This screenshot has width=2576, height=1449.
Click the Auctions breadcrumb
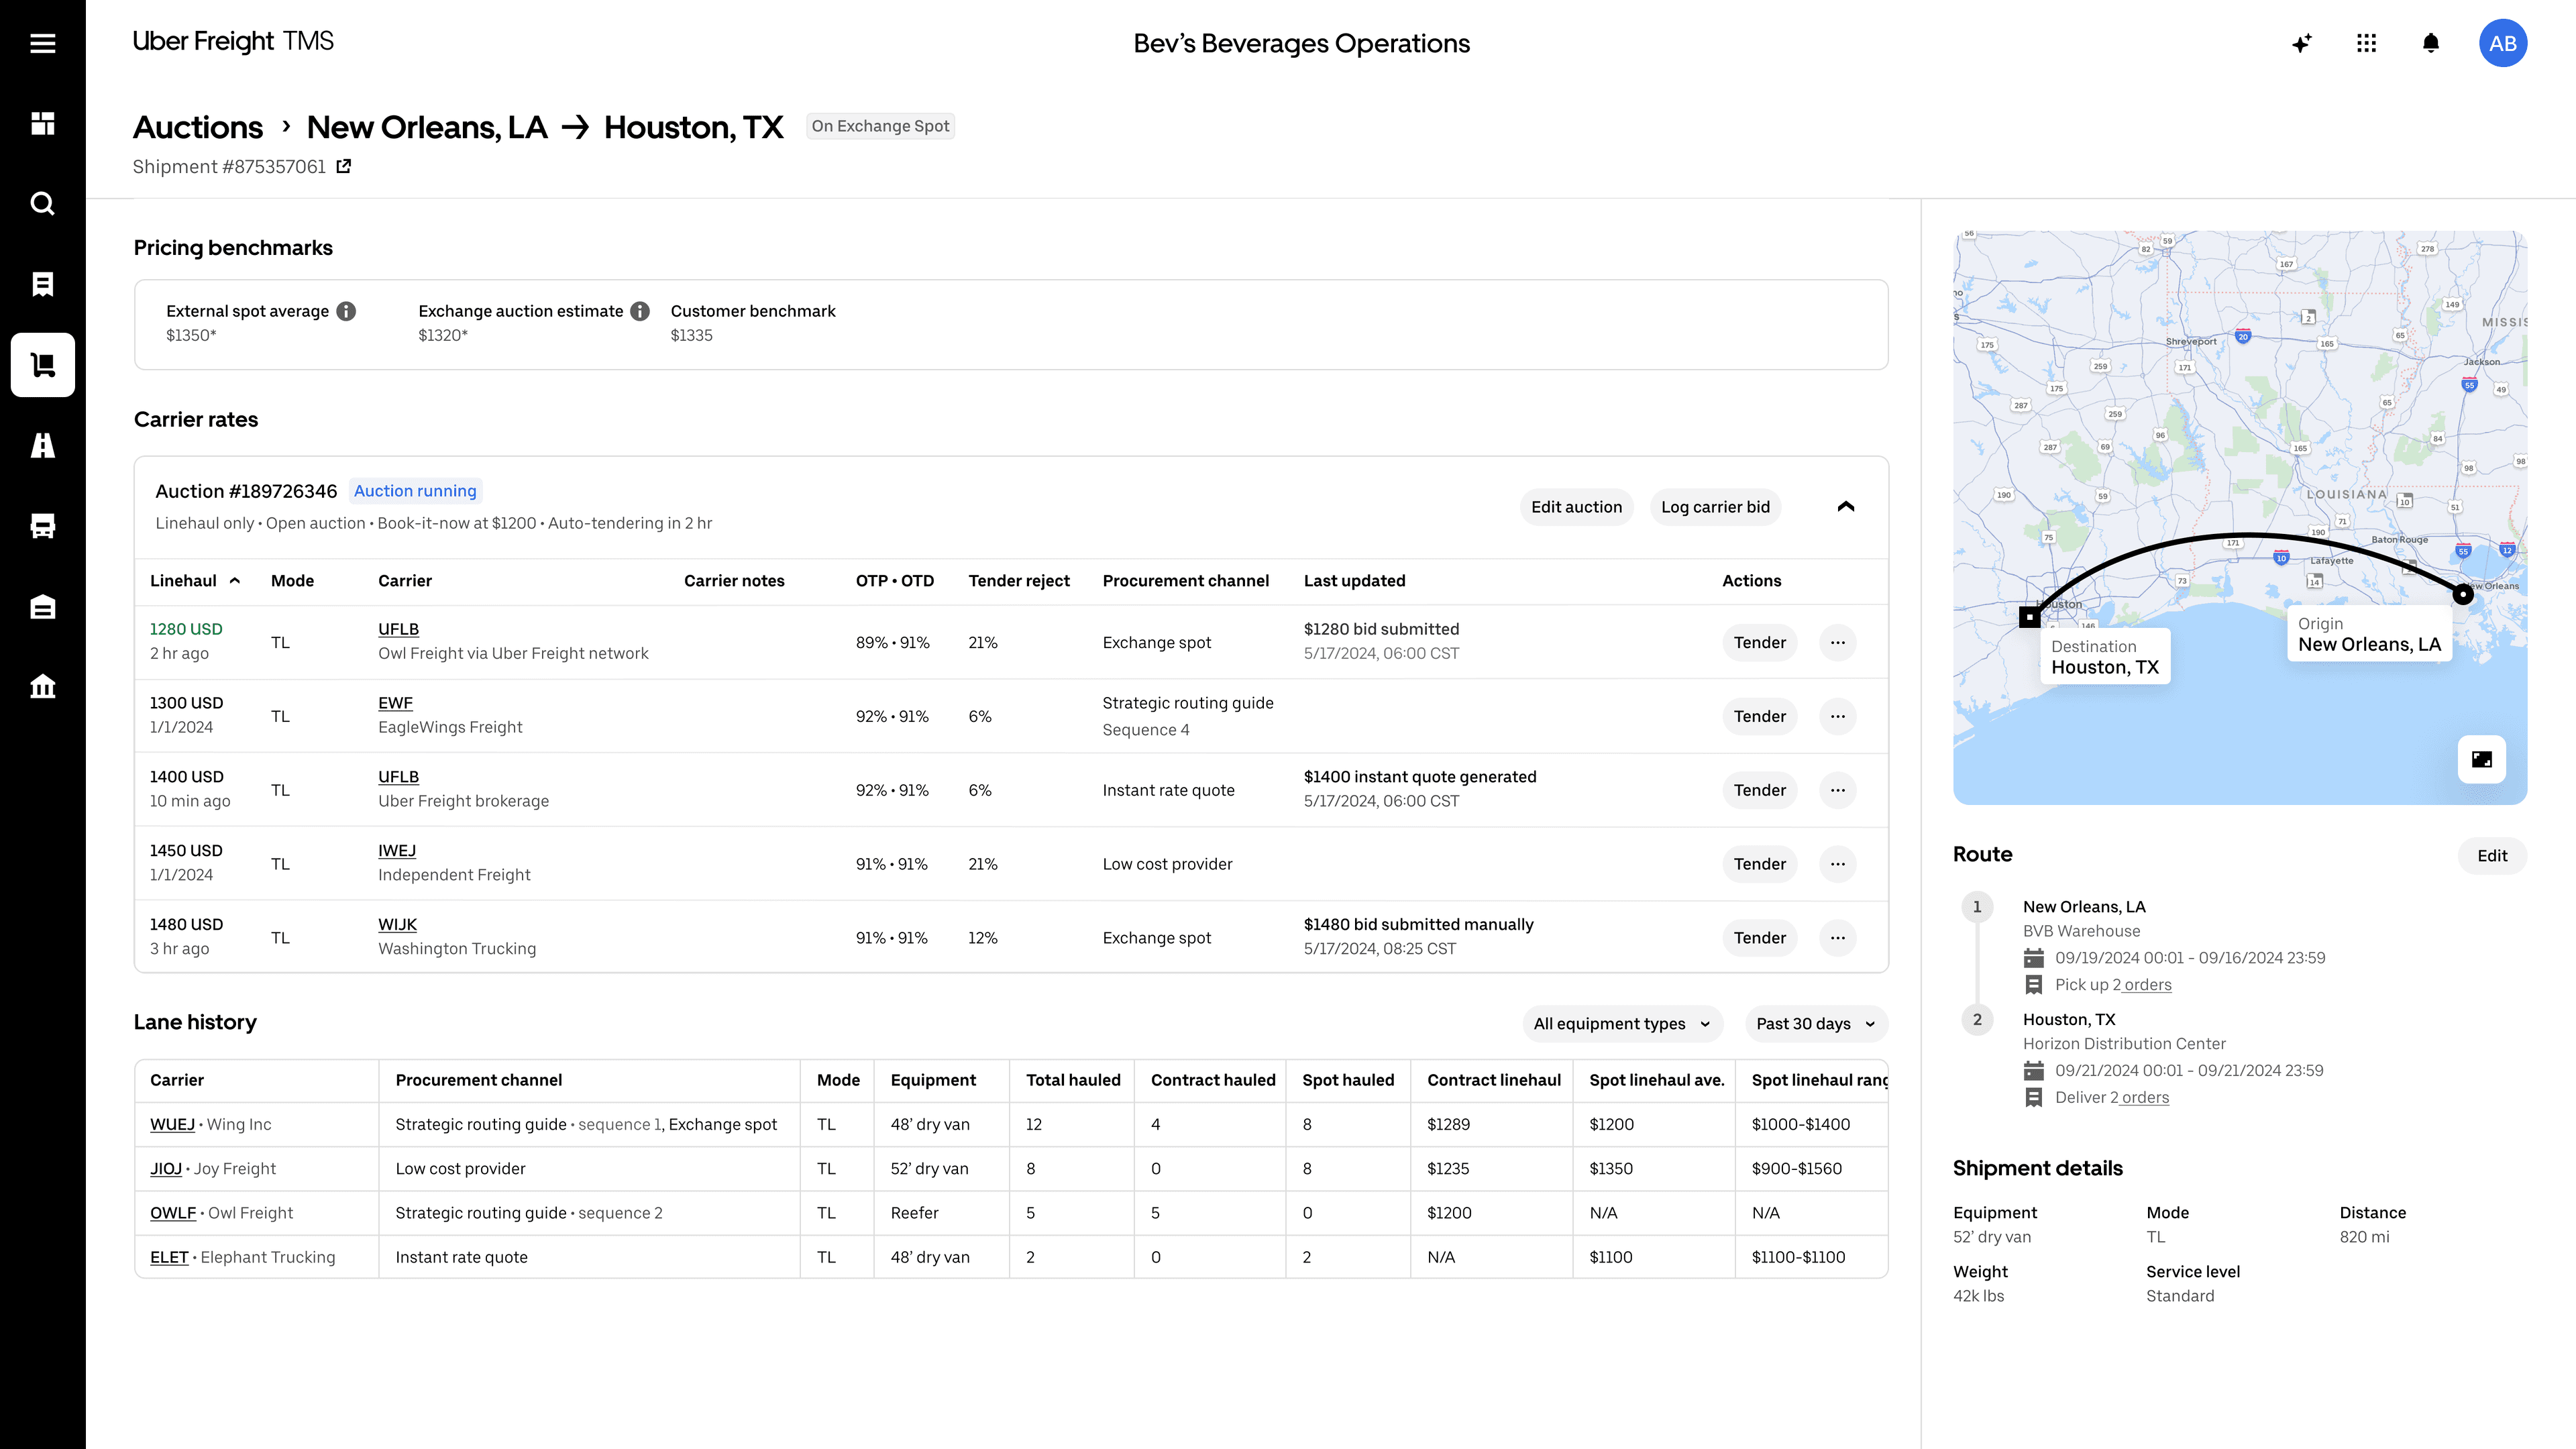pyautogui.click(x=198, y=127)
